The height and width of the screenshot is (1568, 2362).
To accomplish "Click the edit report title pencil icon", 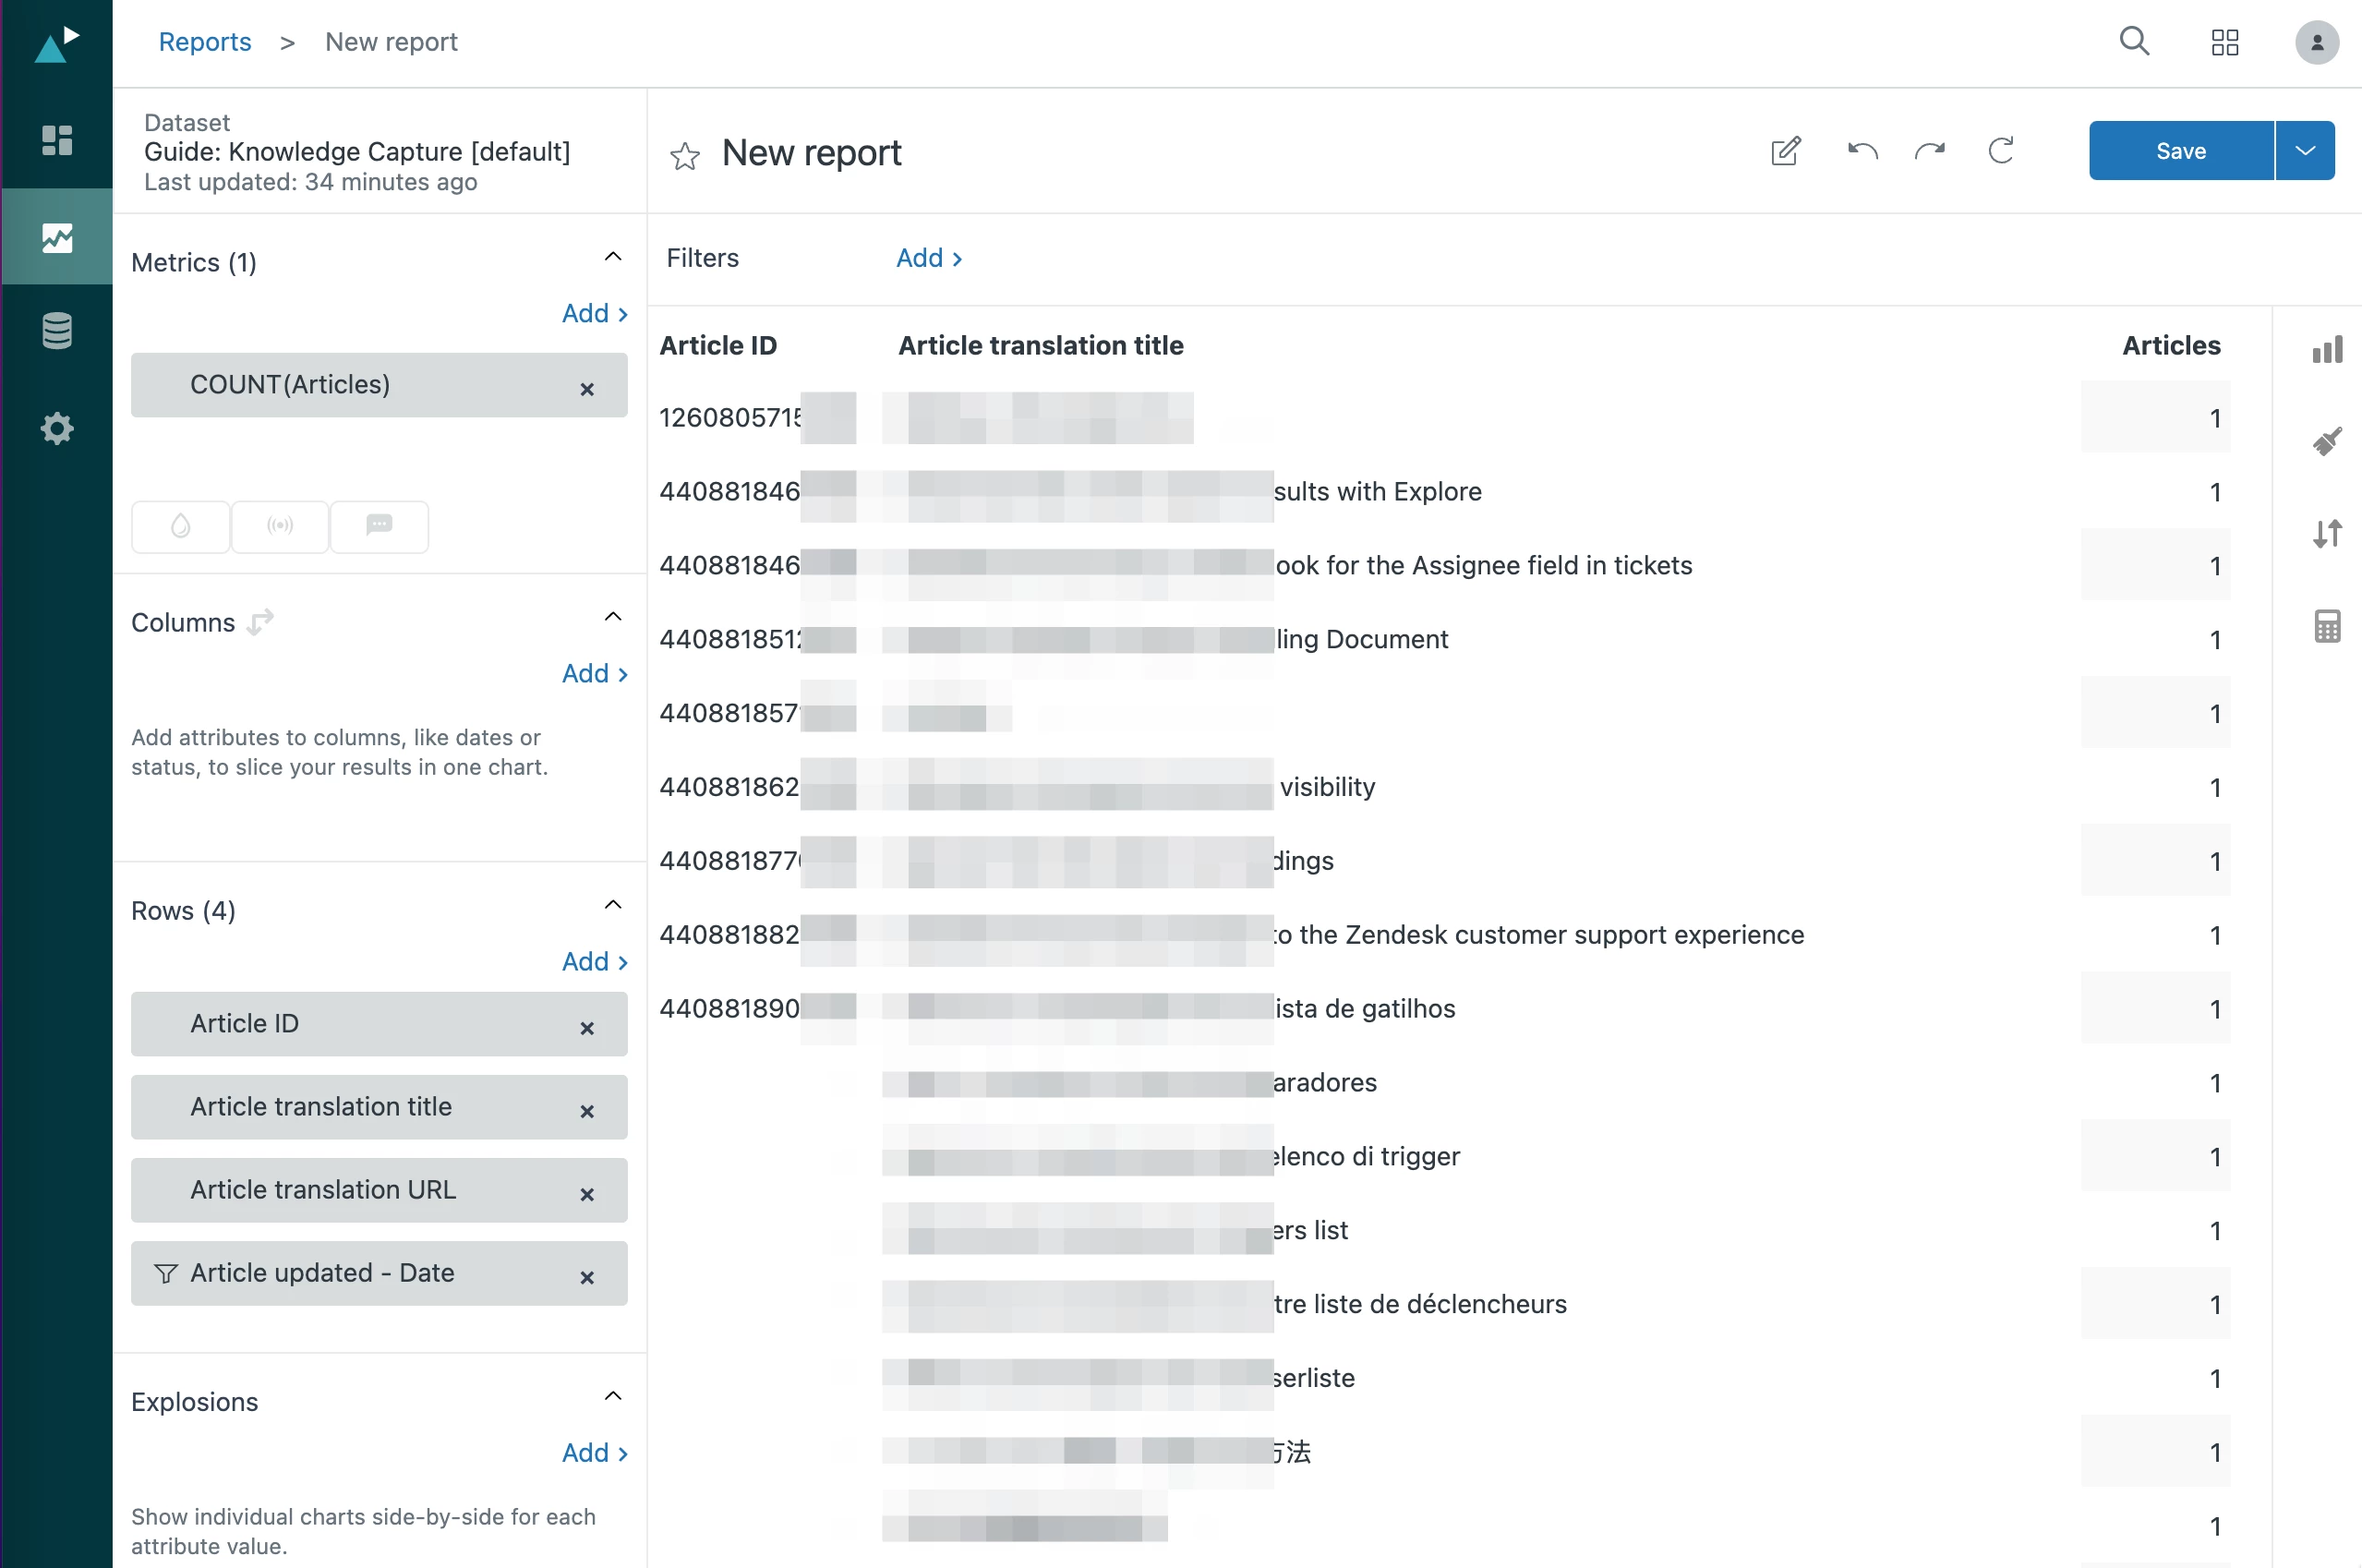I will click(x=1785, y=151).
